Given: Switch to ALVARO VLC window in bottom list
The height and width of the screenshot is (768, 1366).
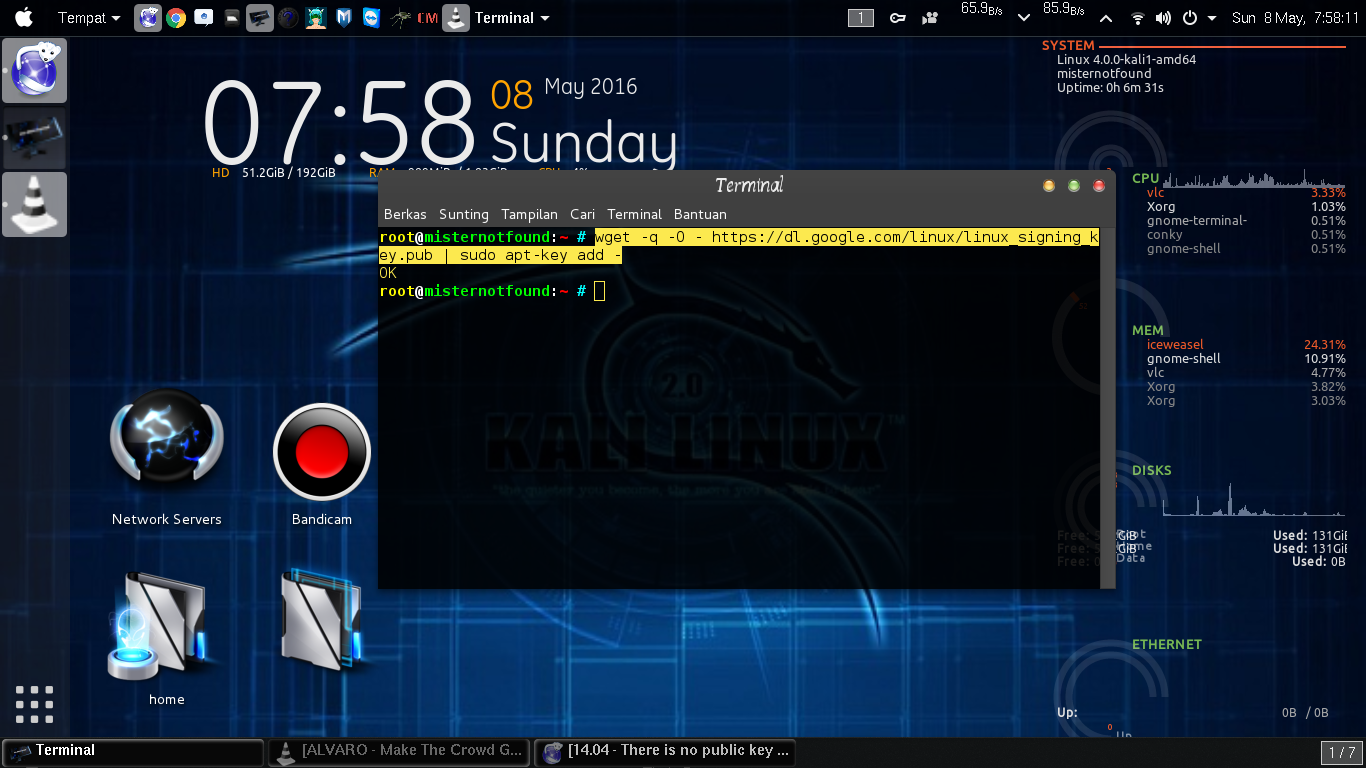Looking at the screenshot, I should 399,751.
